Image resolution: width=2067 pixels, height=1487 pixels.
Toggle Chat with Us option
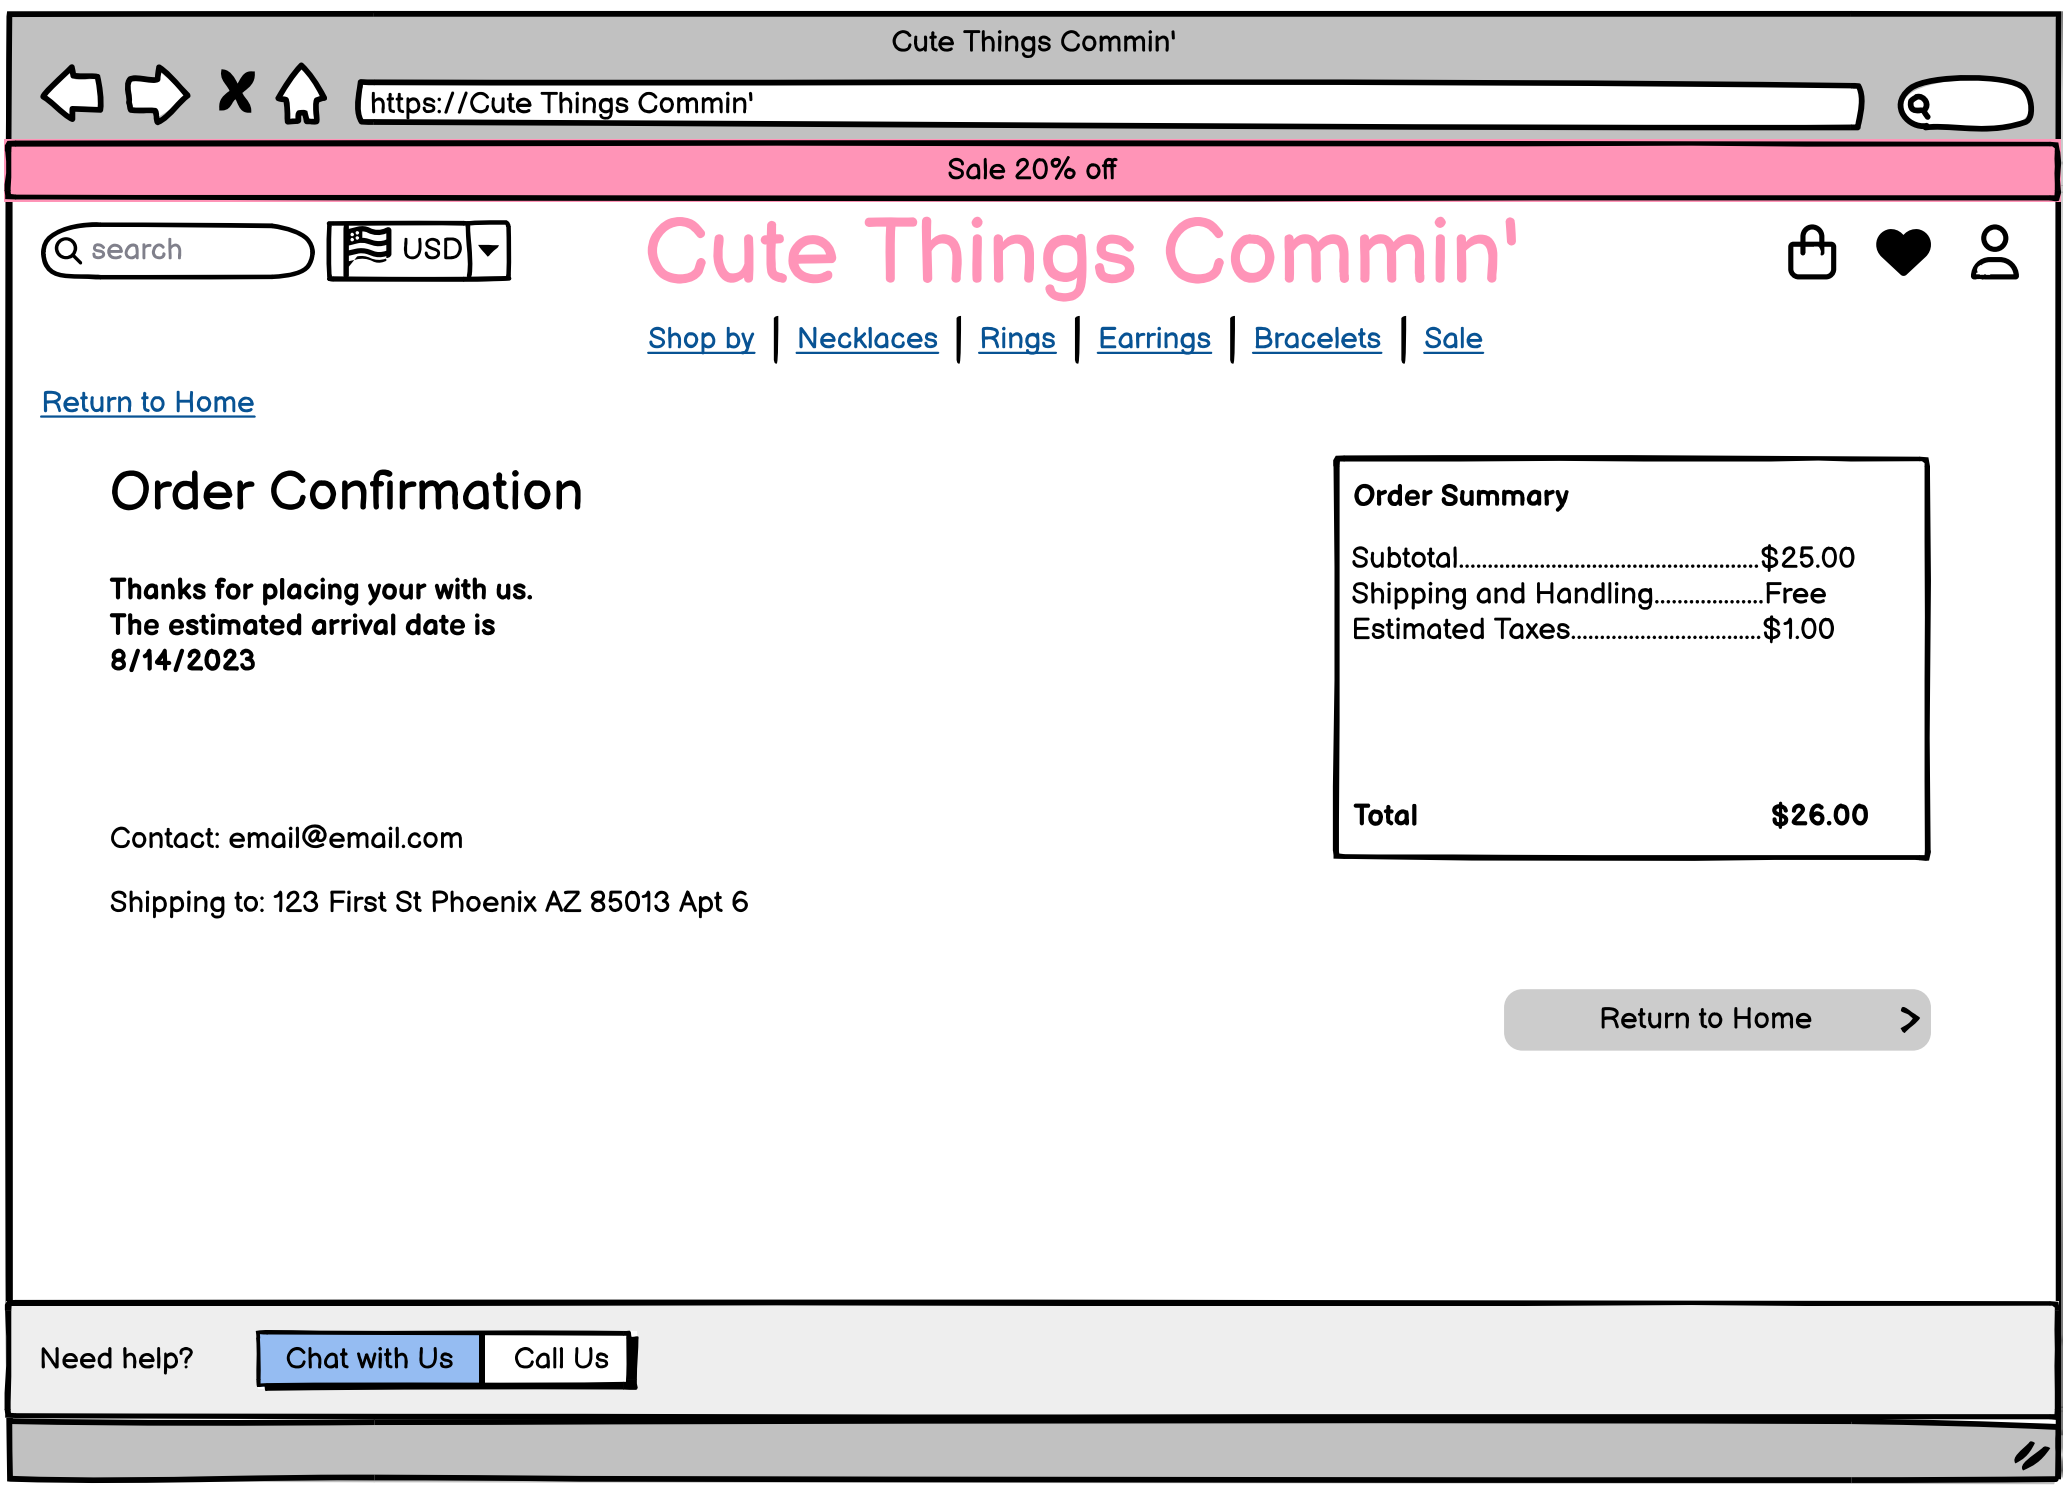pos(369,1359)
